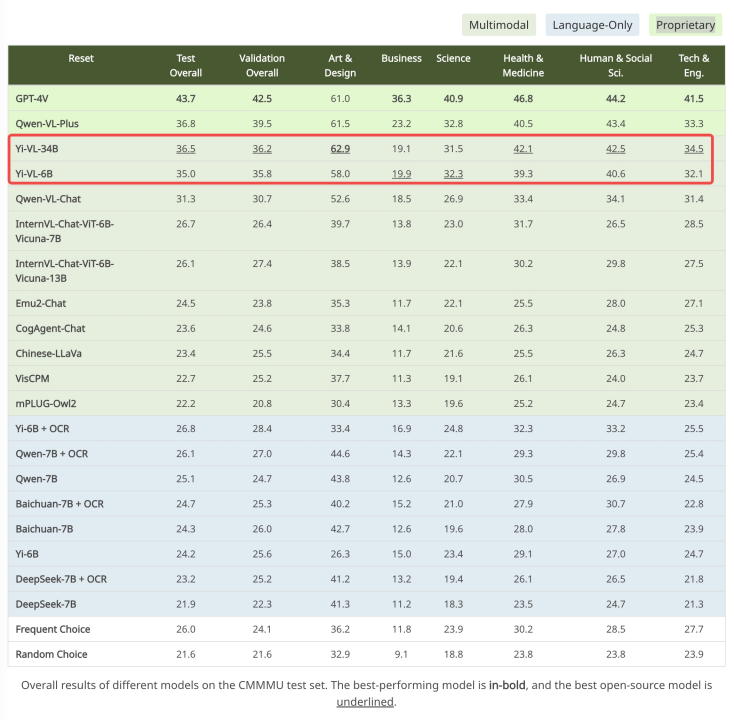Click the DeepSeek-7B + OCR row name

pyautogui.click(x=61, y=580)
